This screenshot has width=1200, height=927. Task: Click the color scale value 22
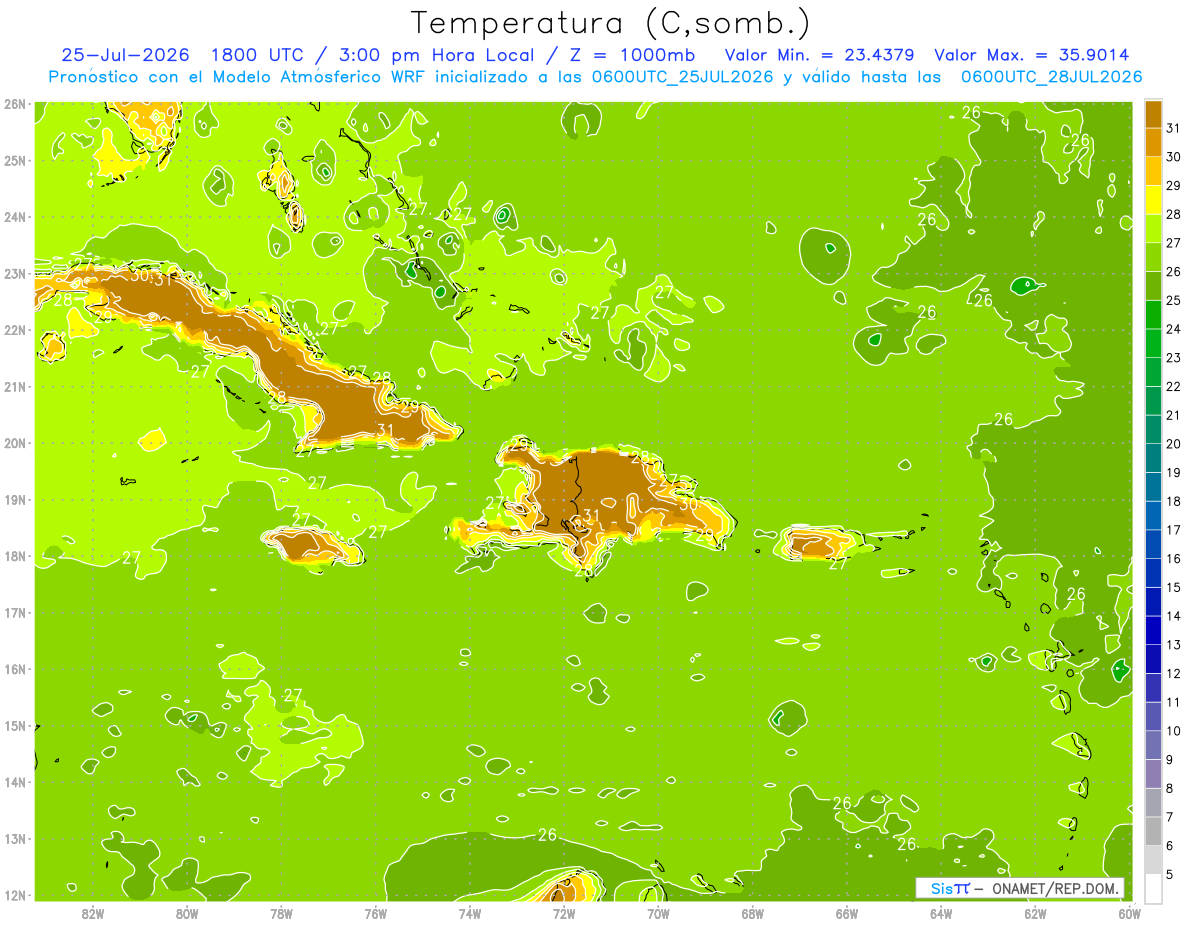pyautogui.click(x=1173, y=387)
